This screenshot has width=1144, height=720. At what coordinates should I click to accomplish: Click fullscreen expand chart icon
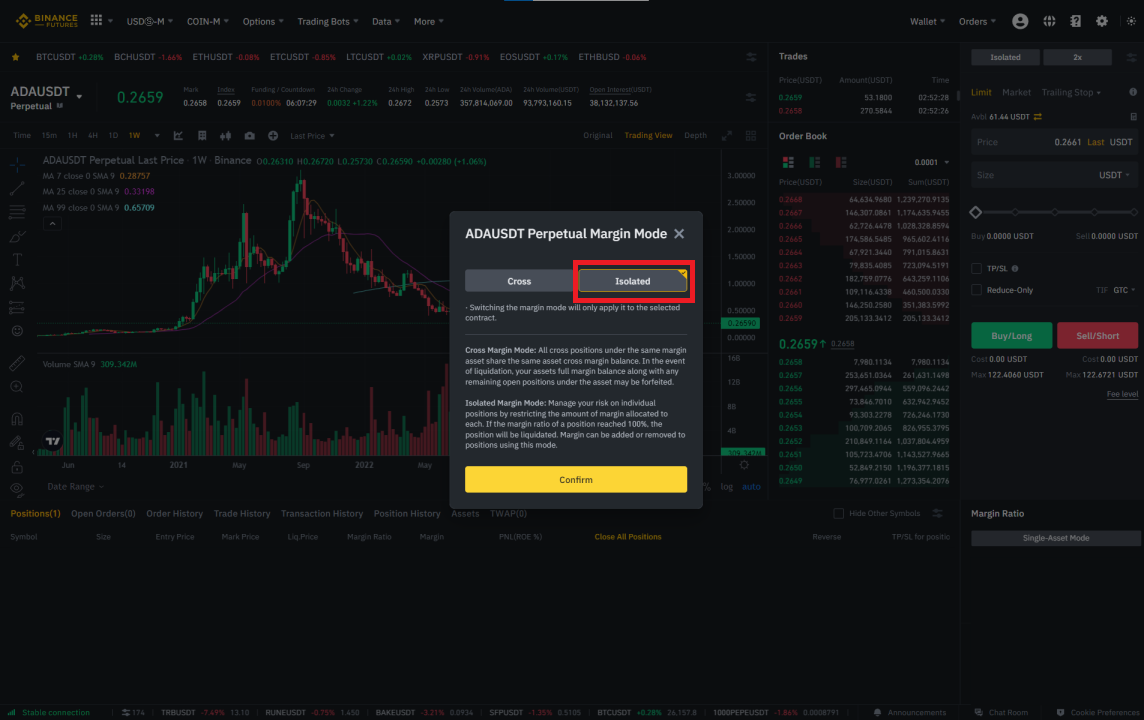coord(727,136)
